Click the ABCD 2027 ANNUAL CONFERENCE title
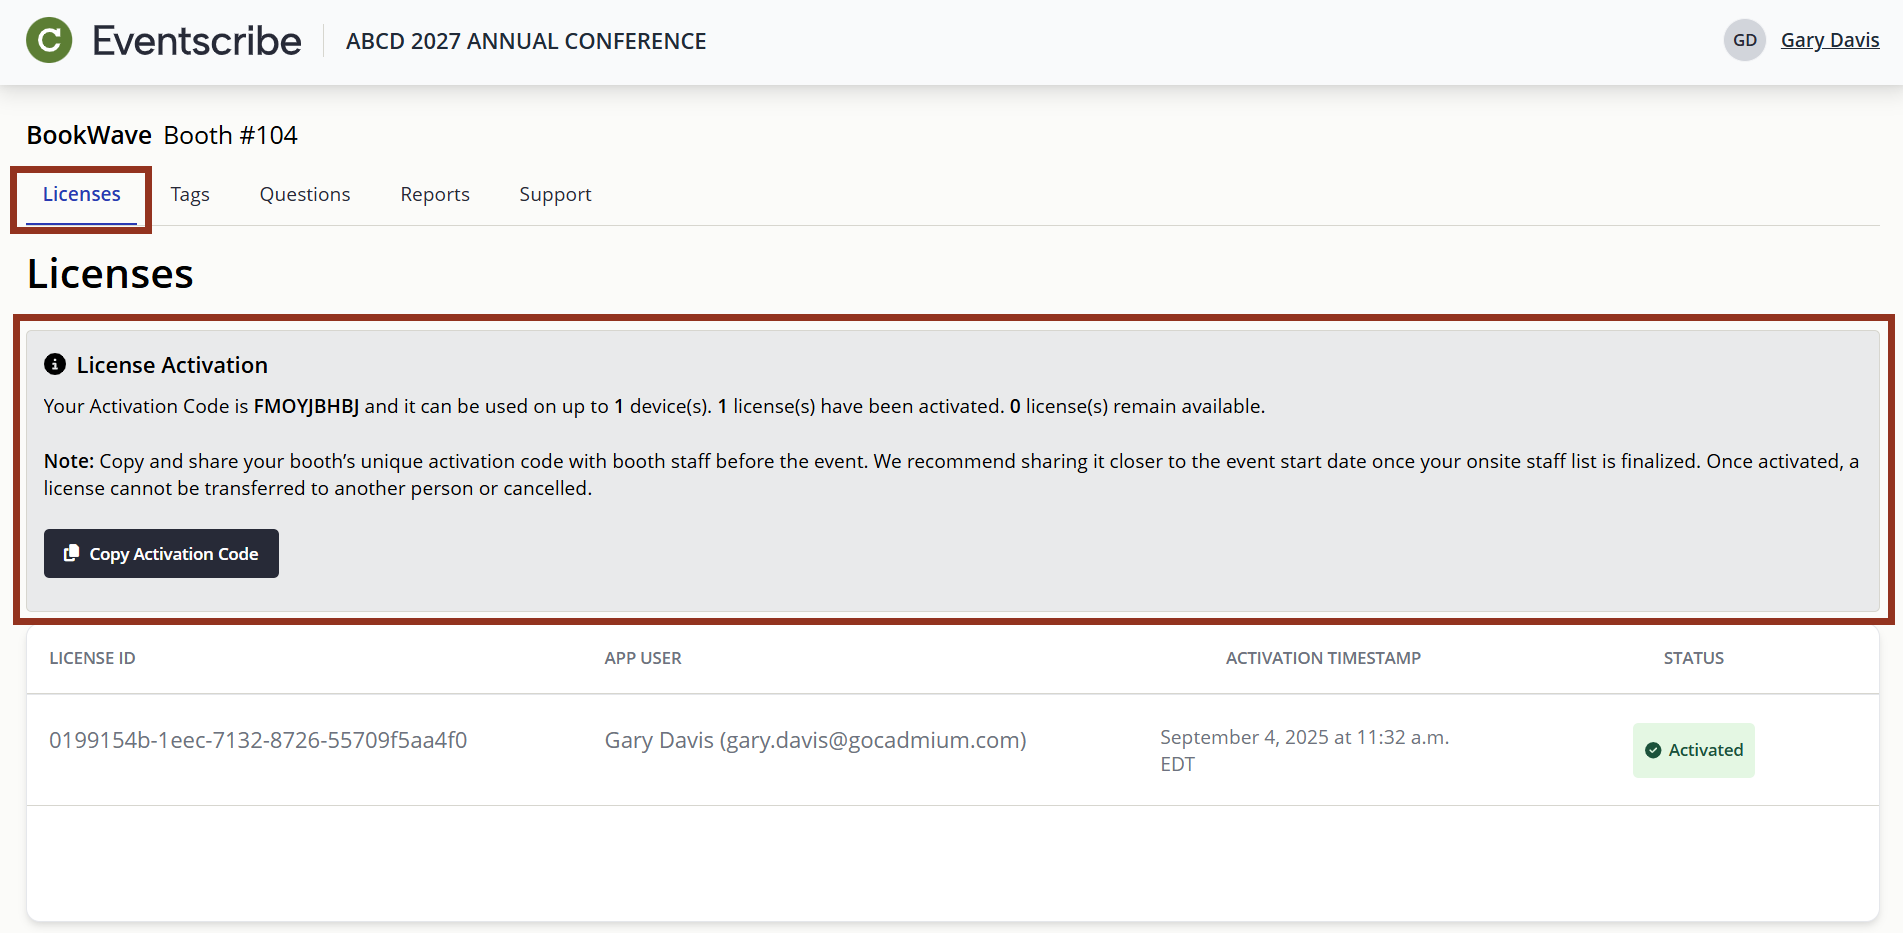This screenshot has width=1903, height=933. point(526,41)
